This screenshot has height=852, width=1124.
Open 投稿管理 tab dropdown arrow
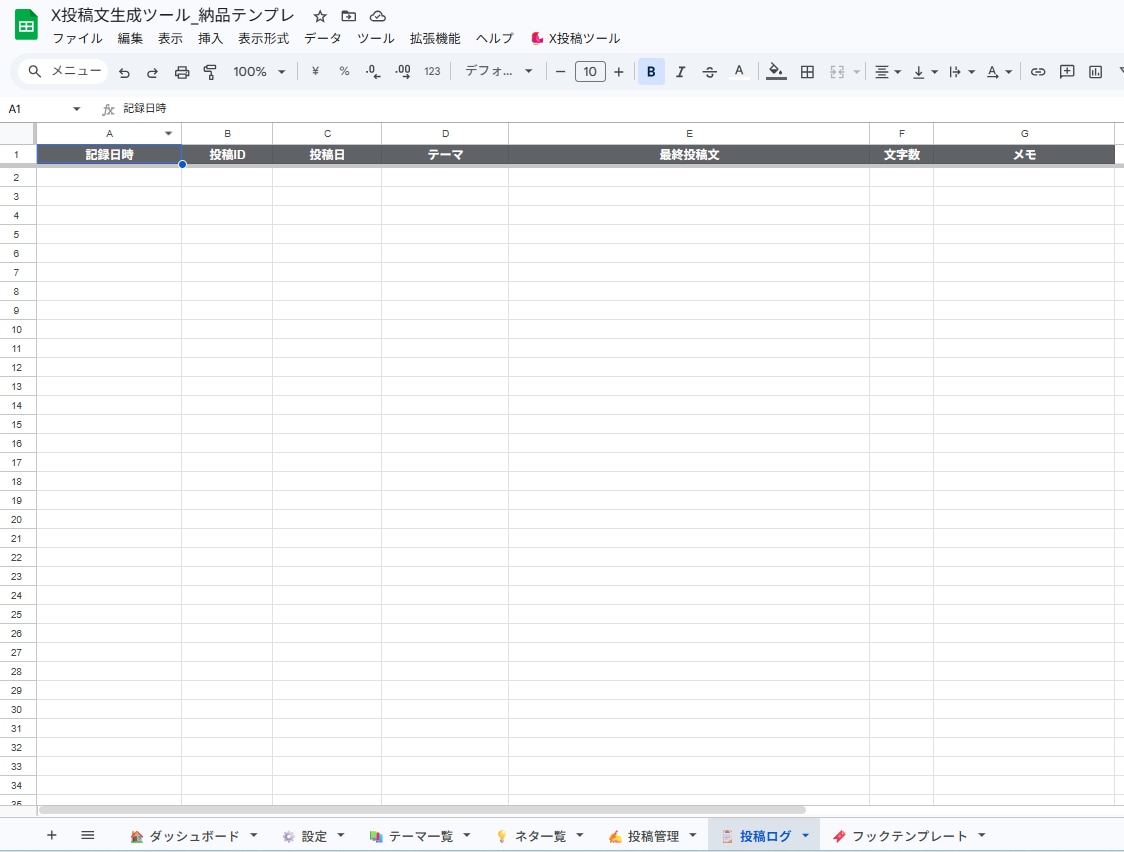pyautogui.click(x=692, y=836)
